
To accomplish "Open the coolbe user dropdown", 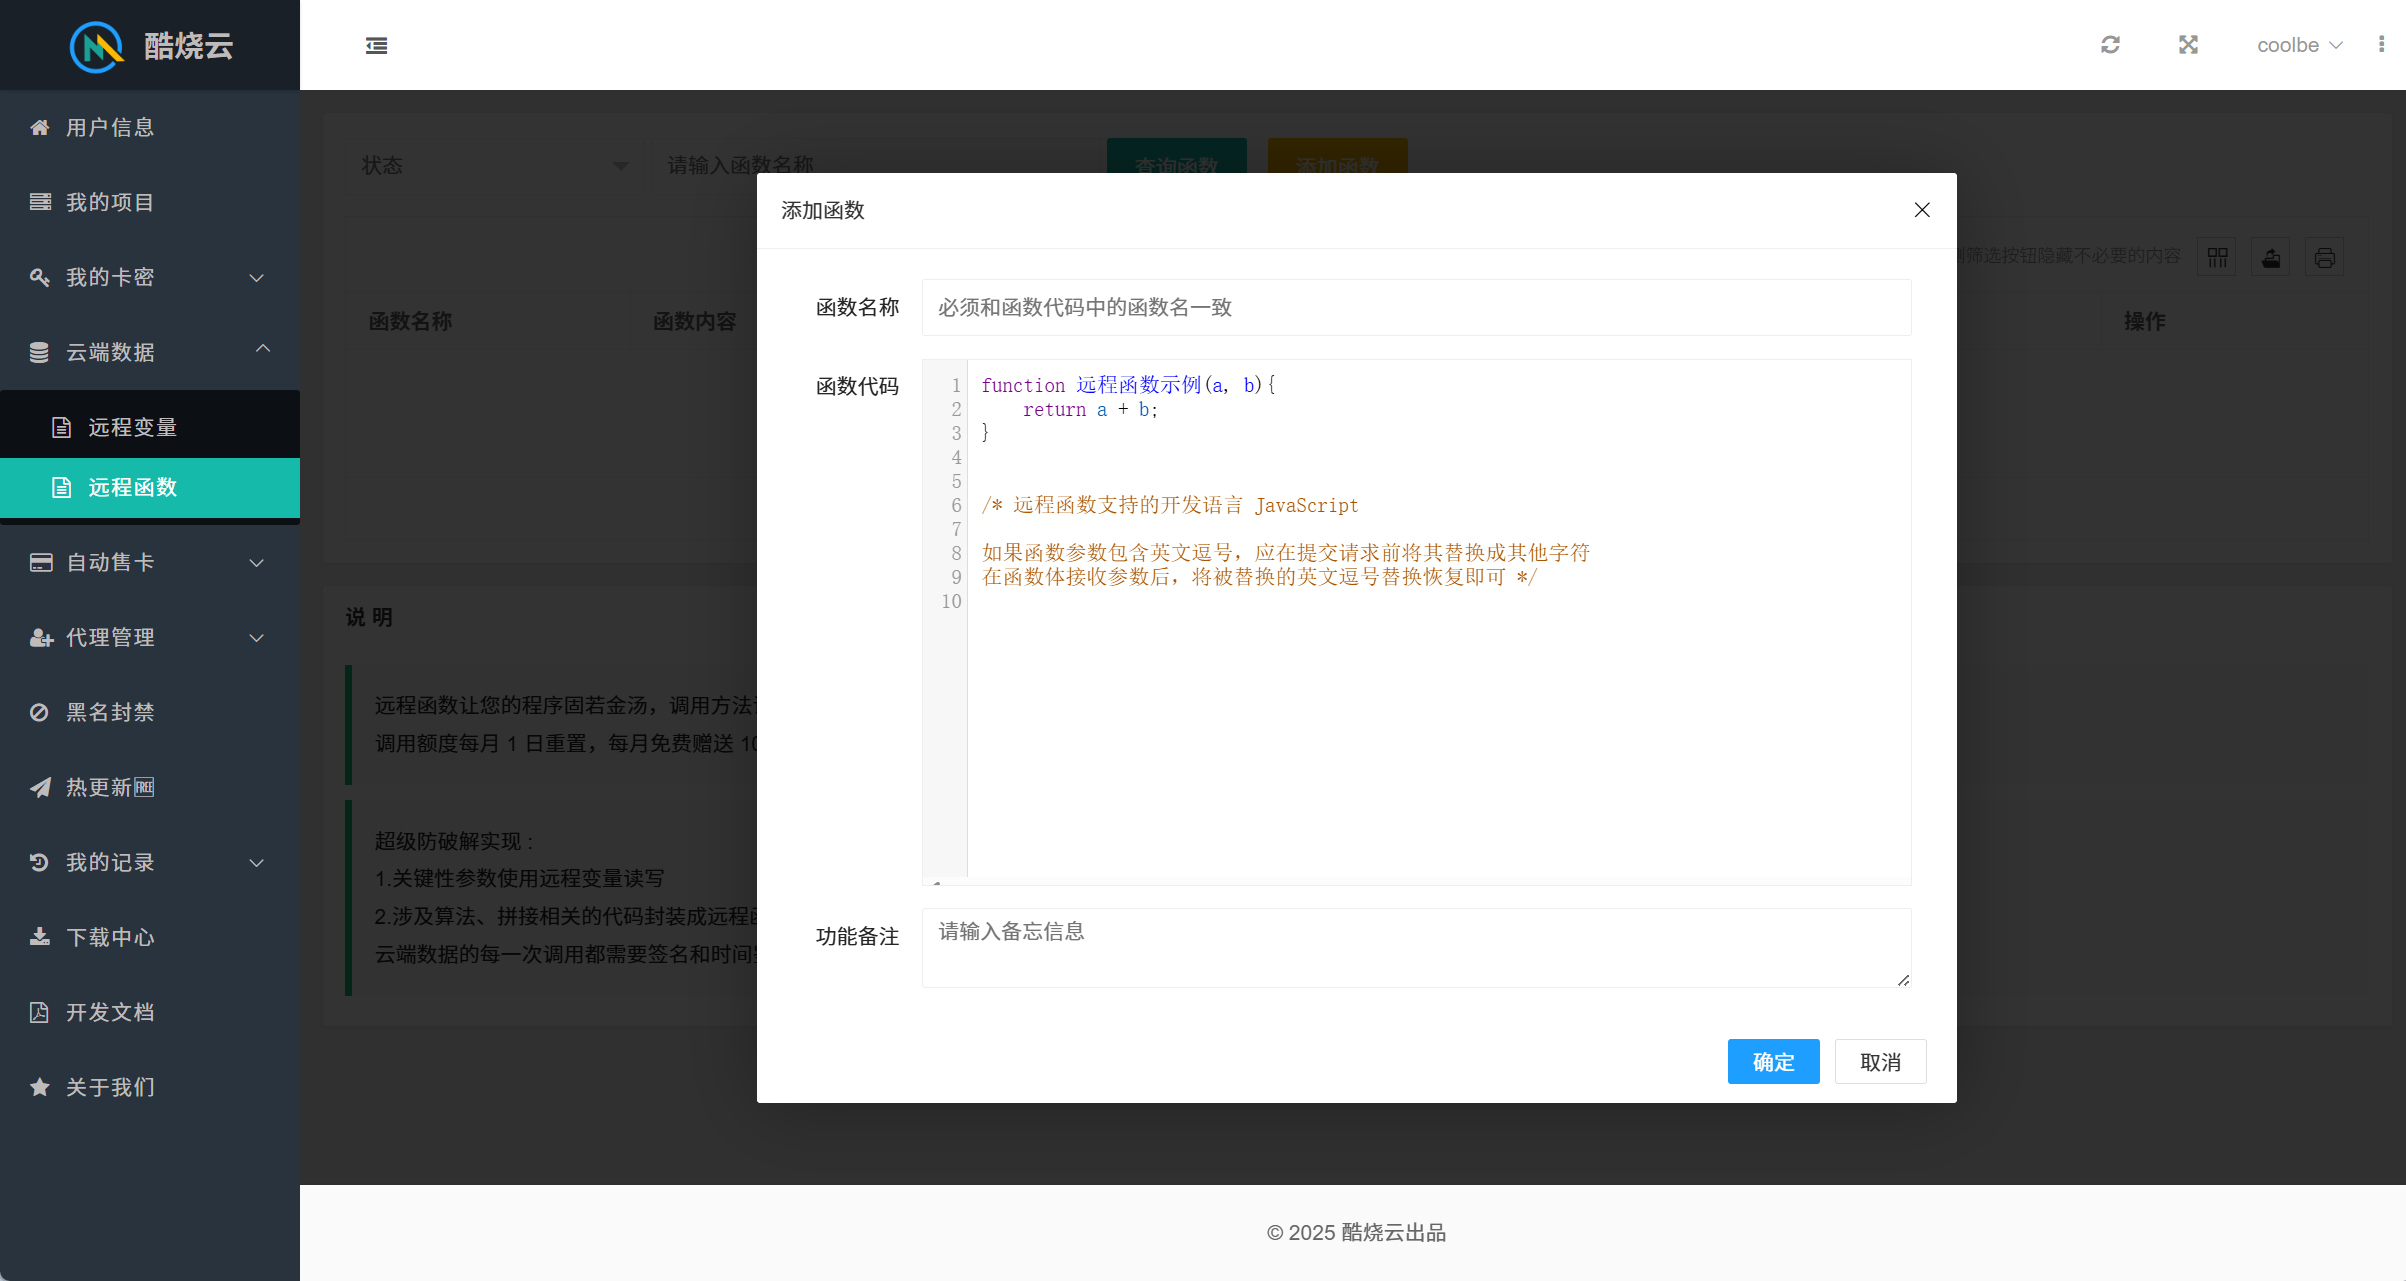I will point(2298,45).
